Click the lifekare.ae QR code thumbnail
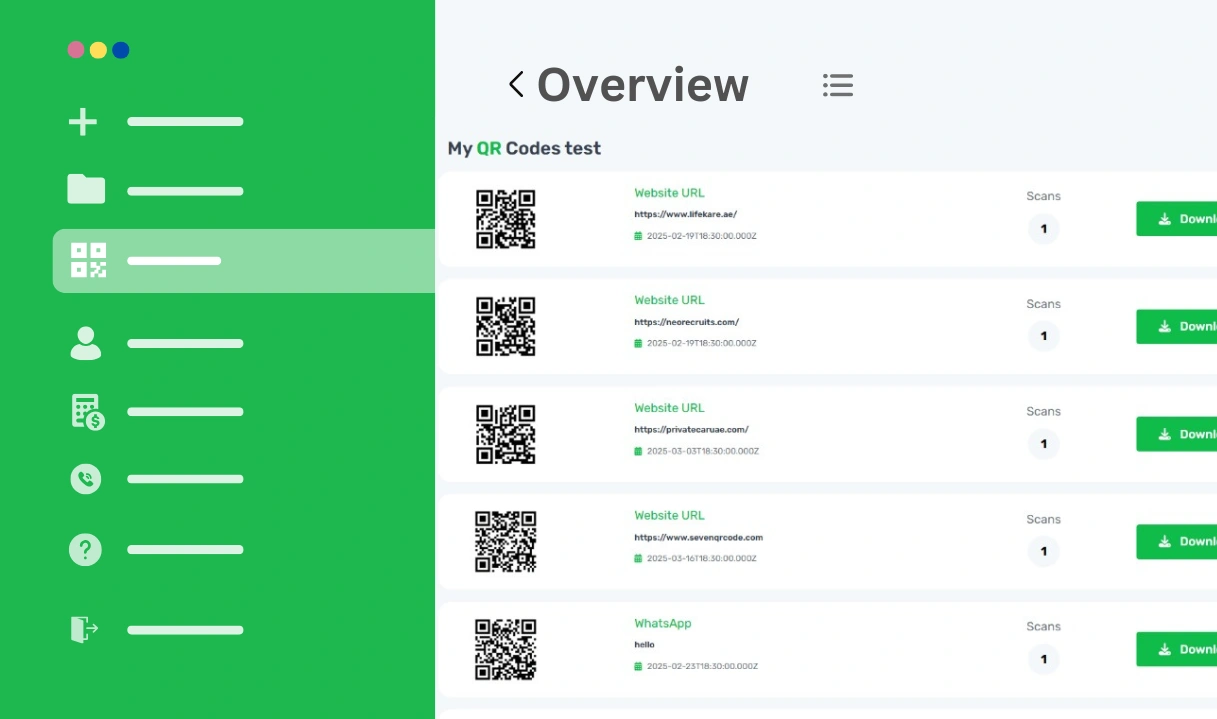The image size is (1217, 719). click(505, 219)
